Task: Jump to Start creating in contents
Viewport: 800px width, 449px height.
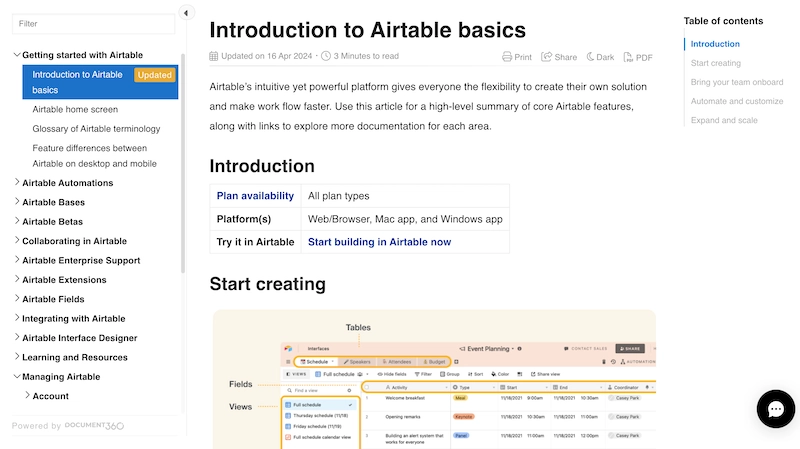Action: 715,63
